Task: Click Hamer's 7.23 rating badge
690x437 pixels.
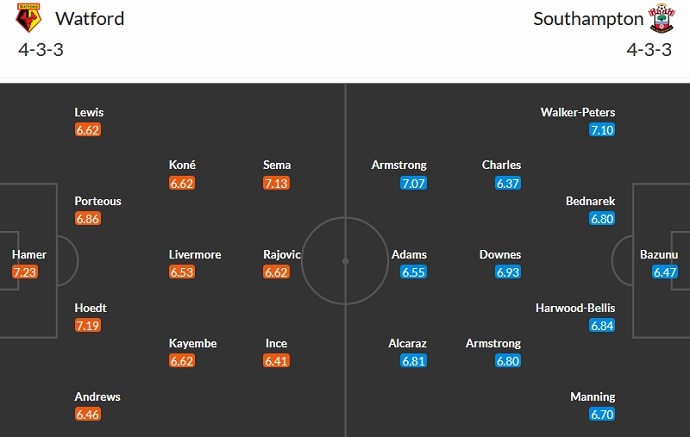Action: 25,272
